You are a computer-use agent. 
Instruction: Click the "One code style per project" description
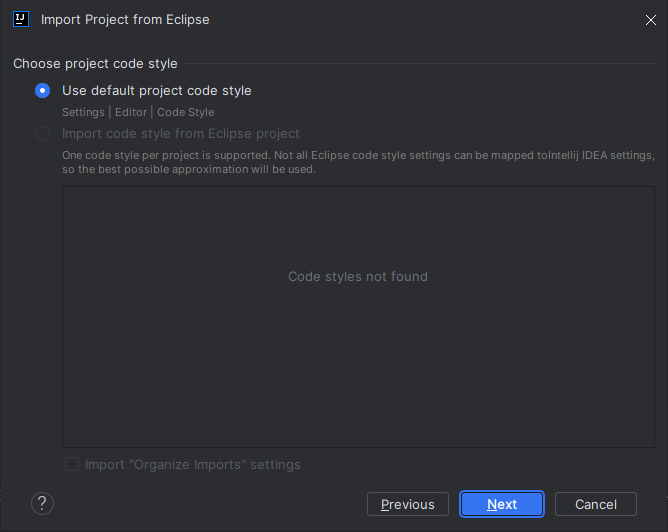tap(358, 162)
